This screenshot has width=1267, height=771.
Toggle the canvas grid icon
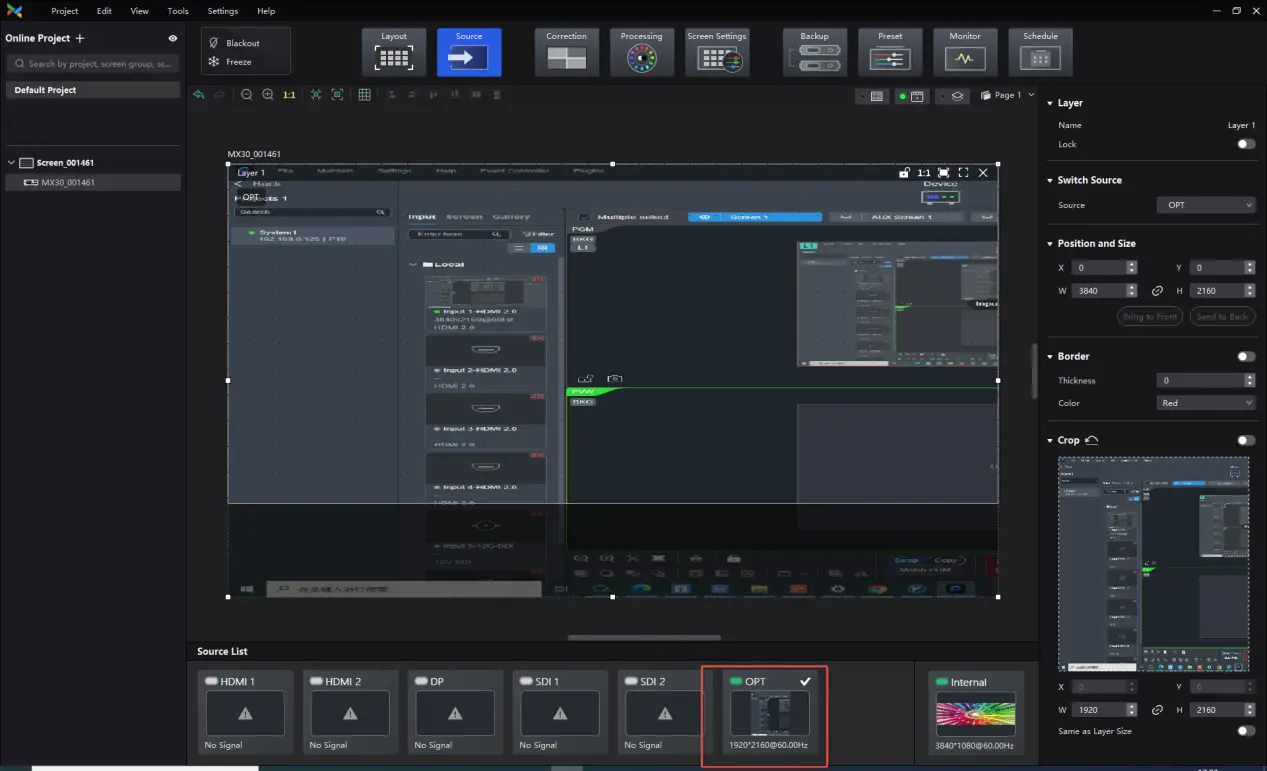365,95
